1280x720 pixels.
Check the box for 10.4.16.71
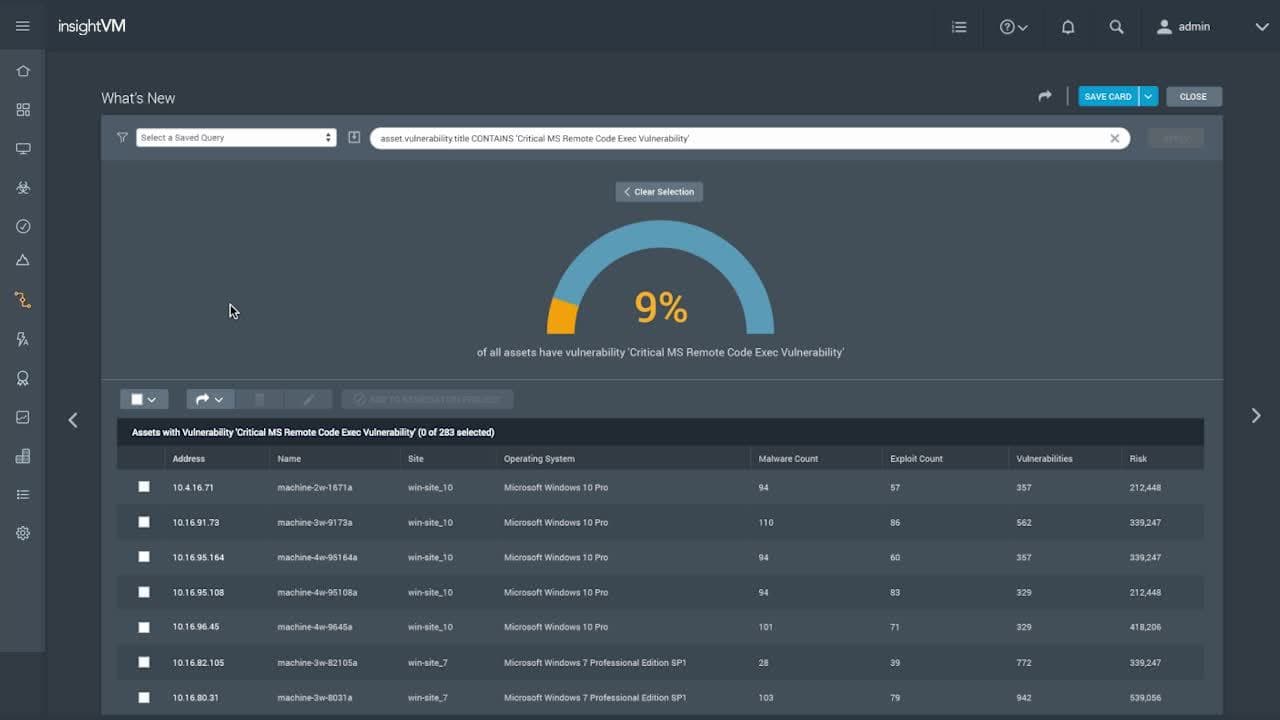coord(144,487)
